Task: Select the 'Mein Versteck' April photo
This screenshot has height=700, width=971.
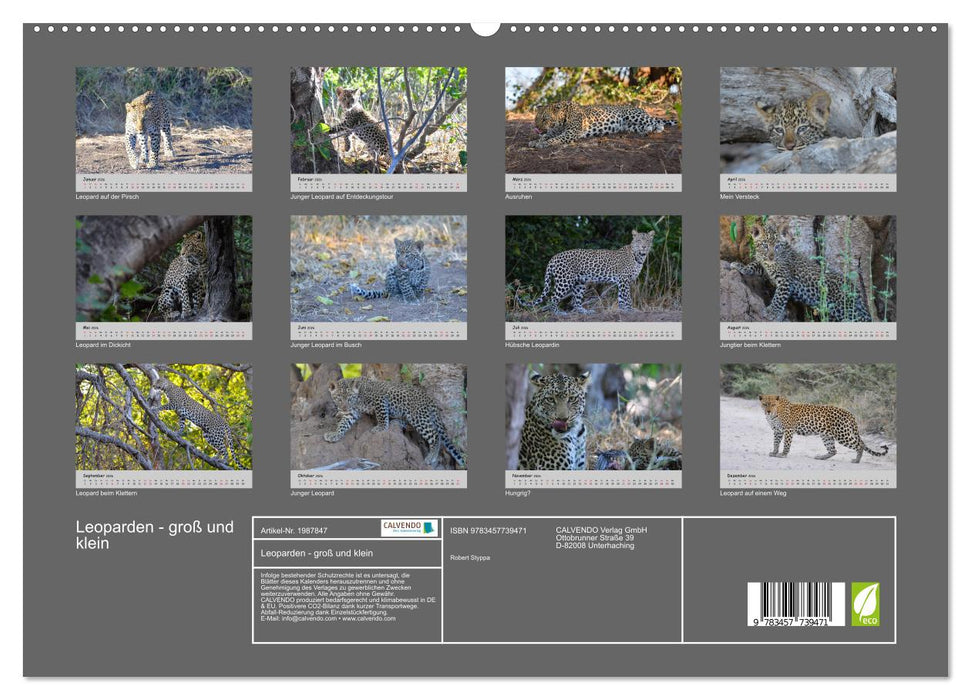Action: 808,120
